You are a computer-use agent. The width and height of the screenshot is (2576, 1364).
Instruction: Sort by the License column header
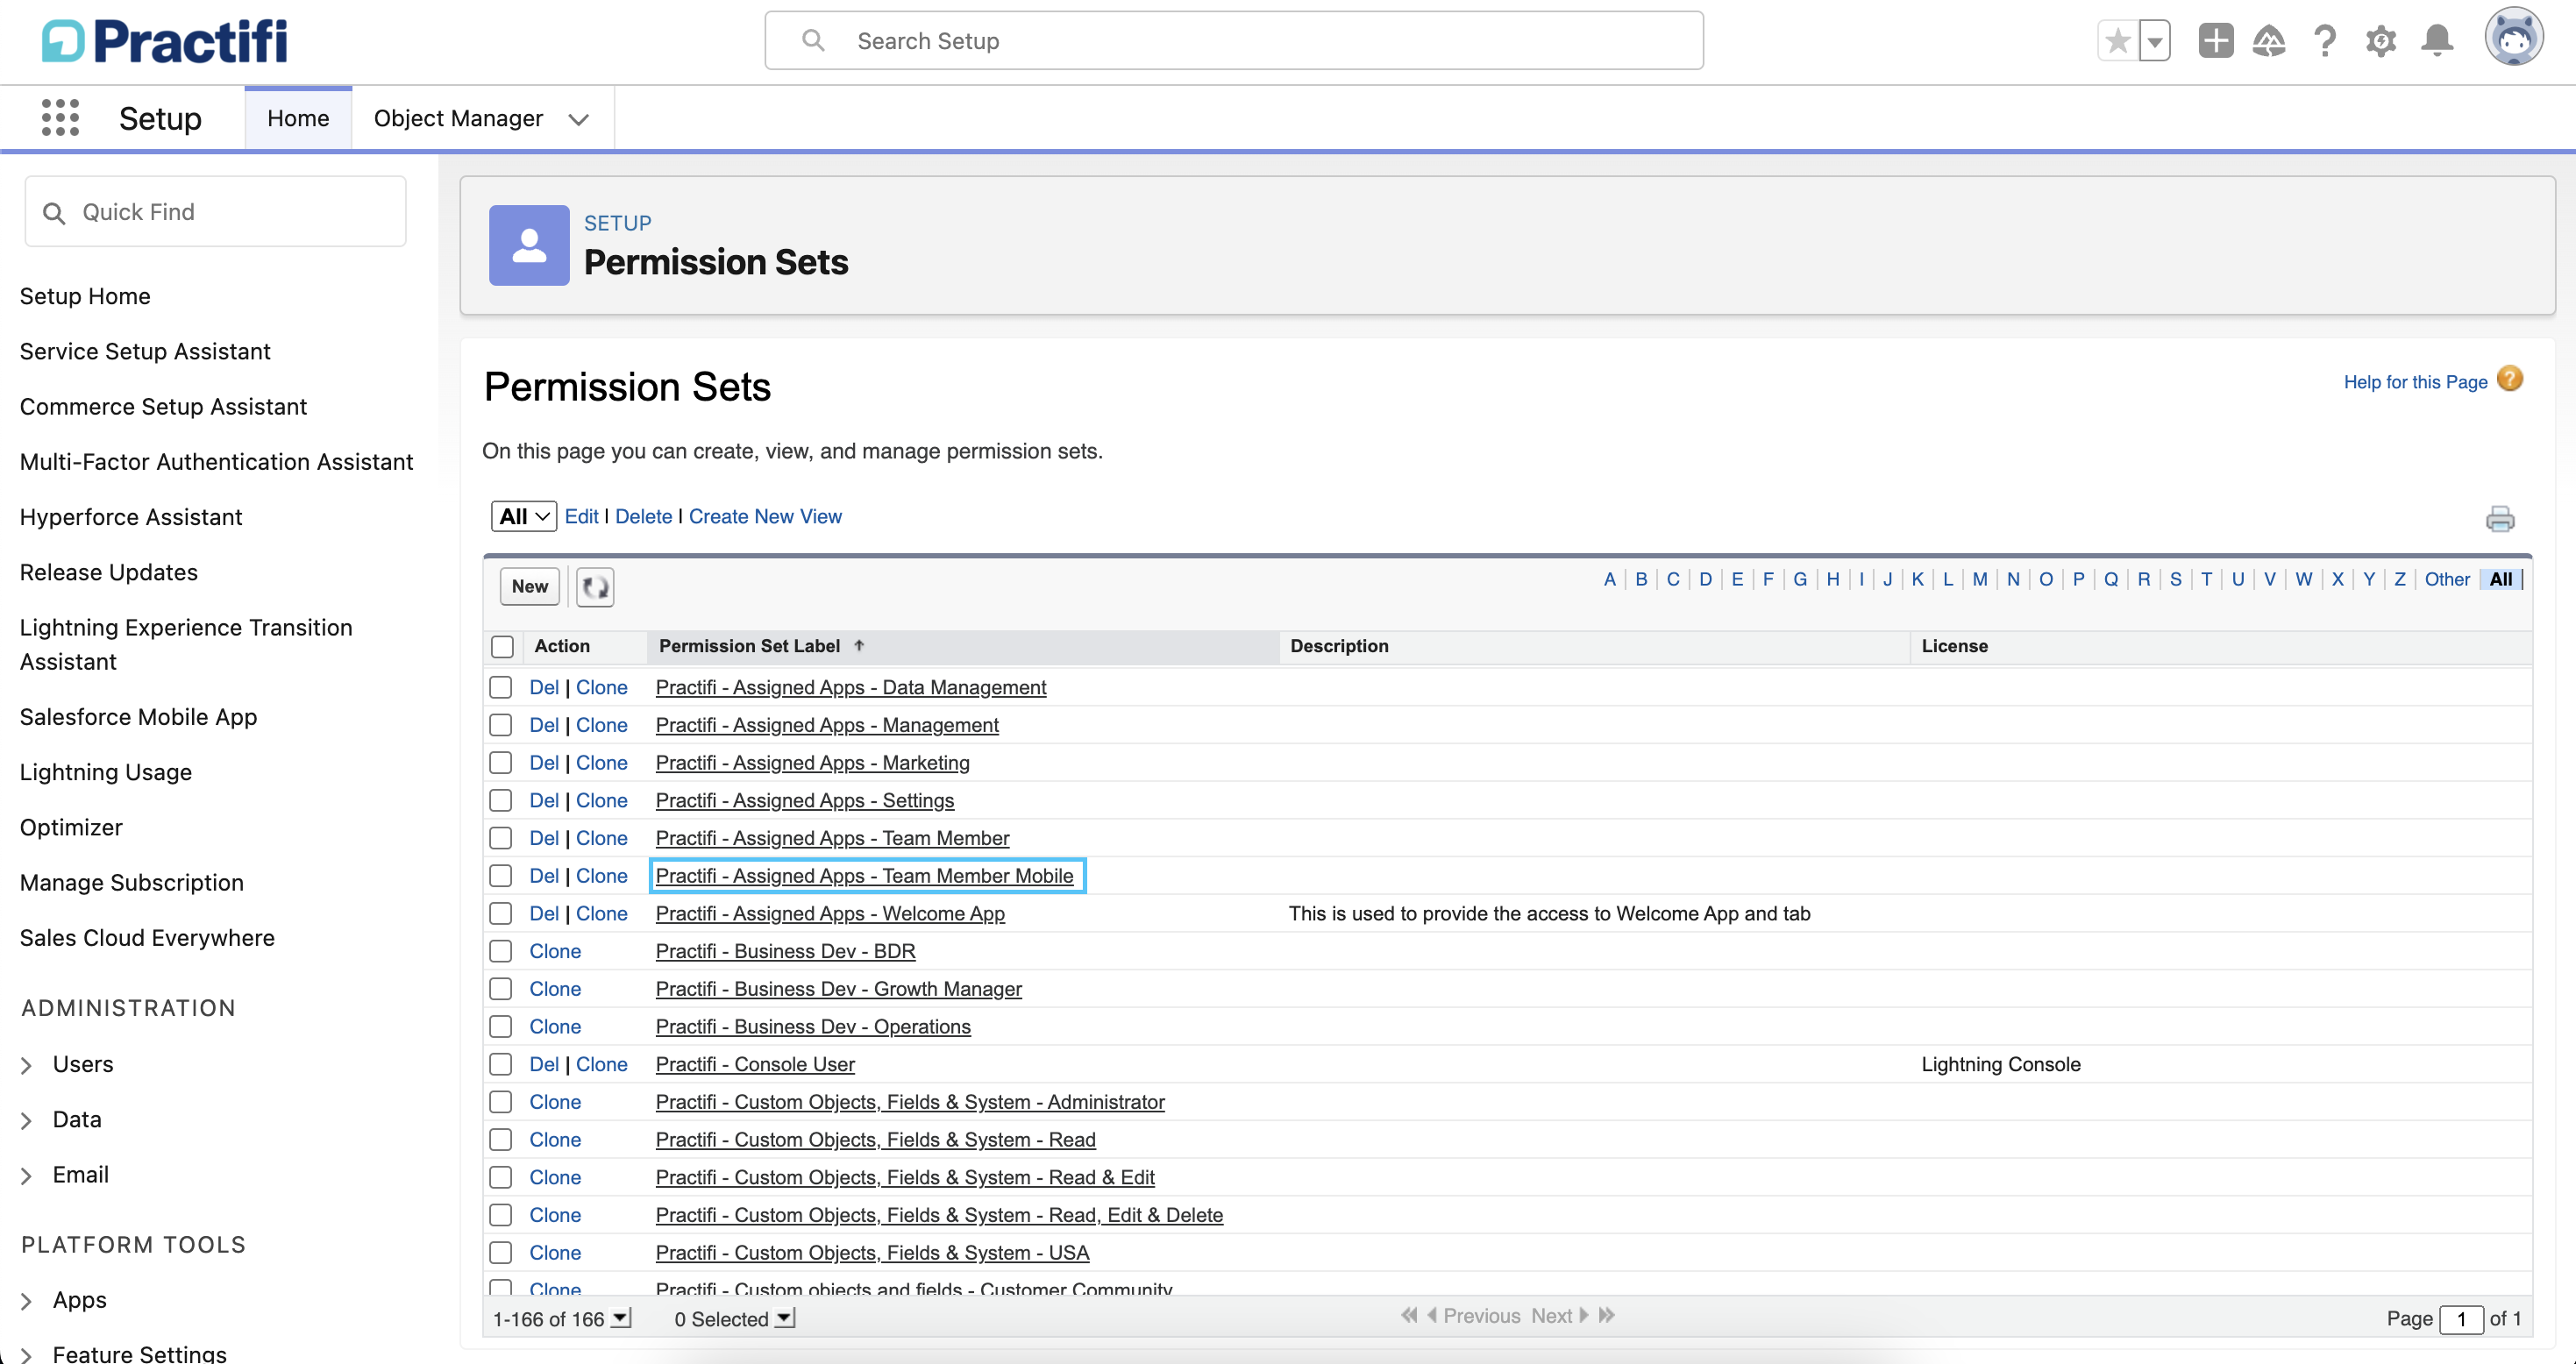pos(1954,646)
